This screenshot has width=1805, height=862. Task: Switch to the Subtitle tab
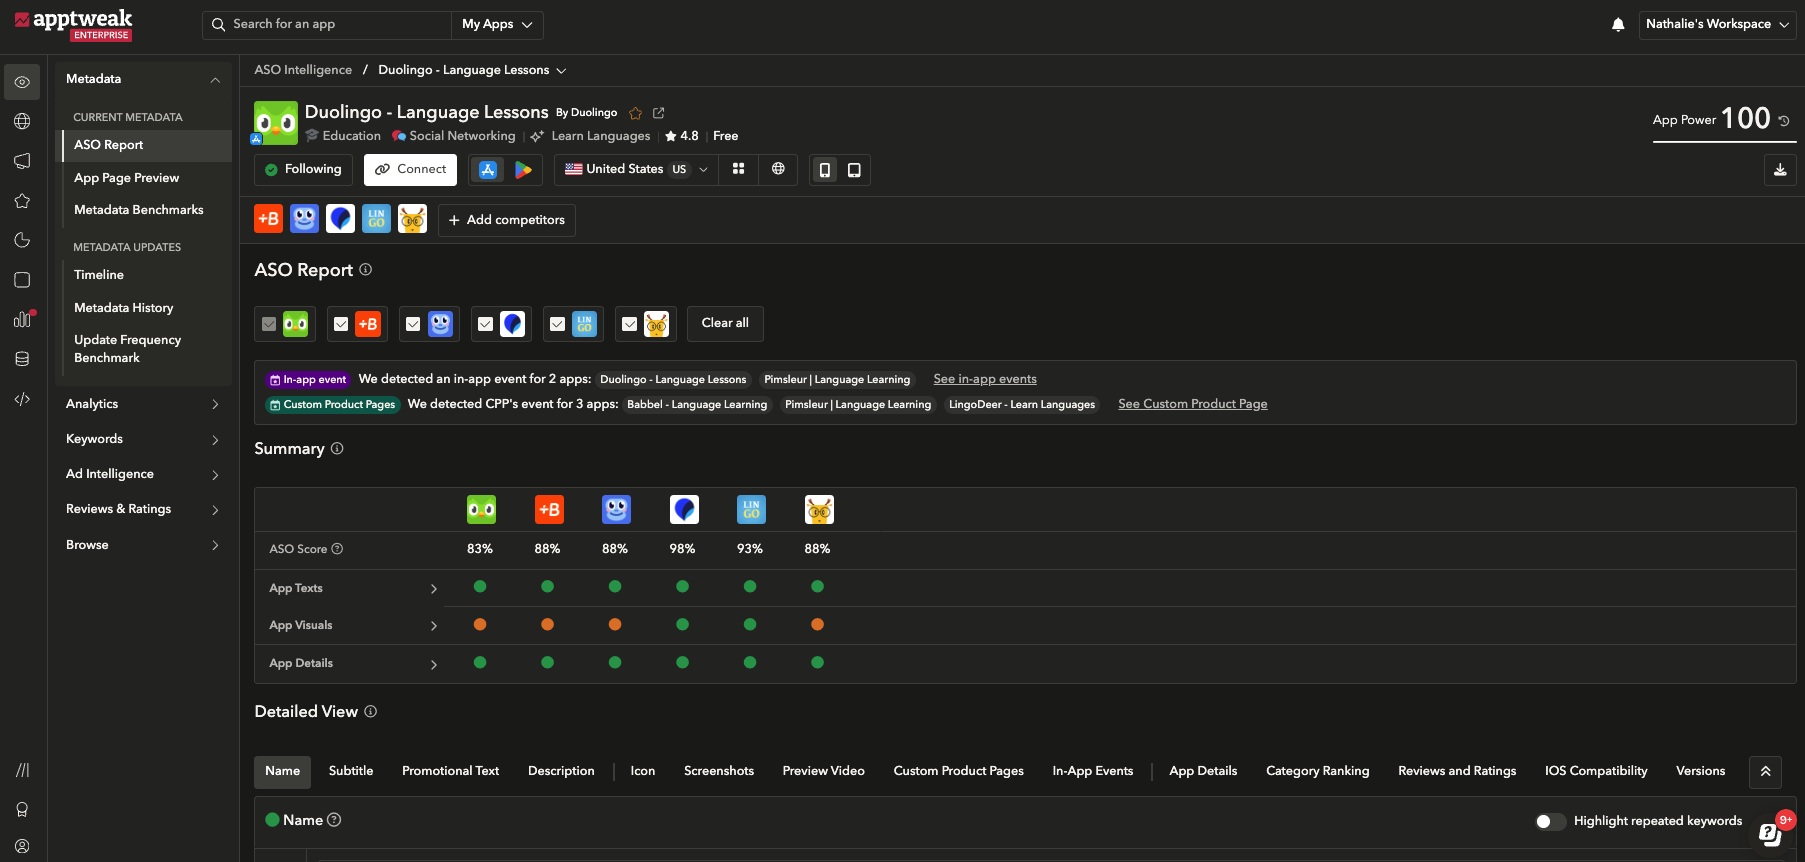(x=351, y=771)
